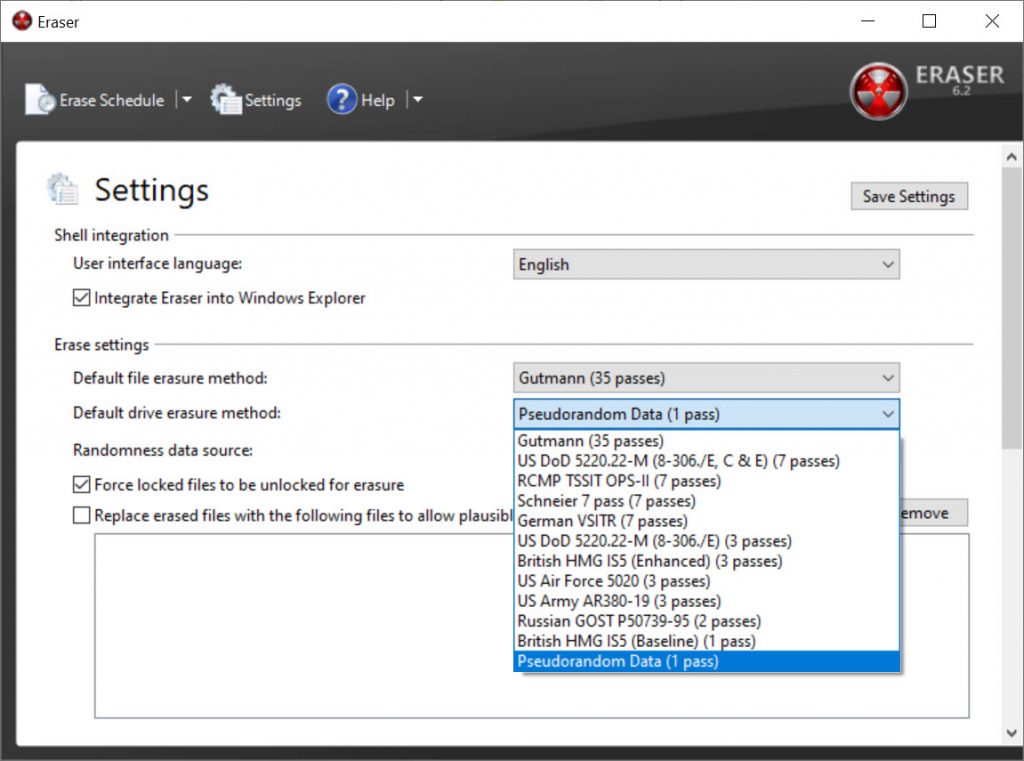Expand the Help menu dropdown arrow

(x=418, y=100)
